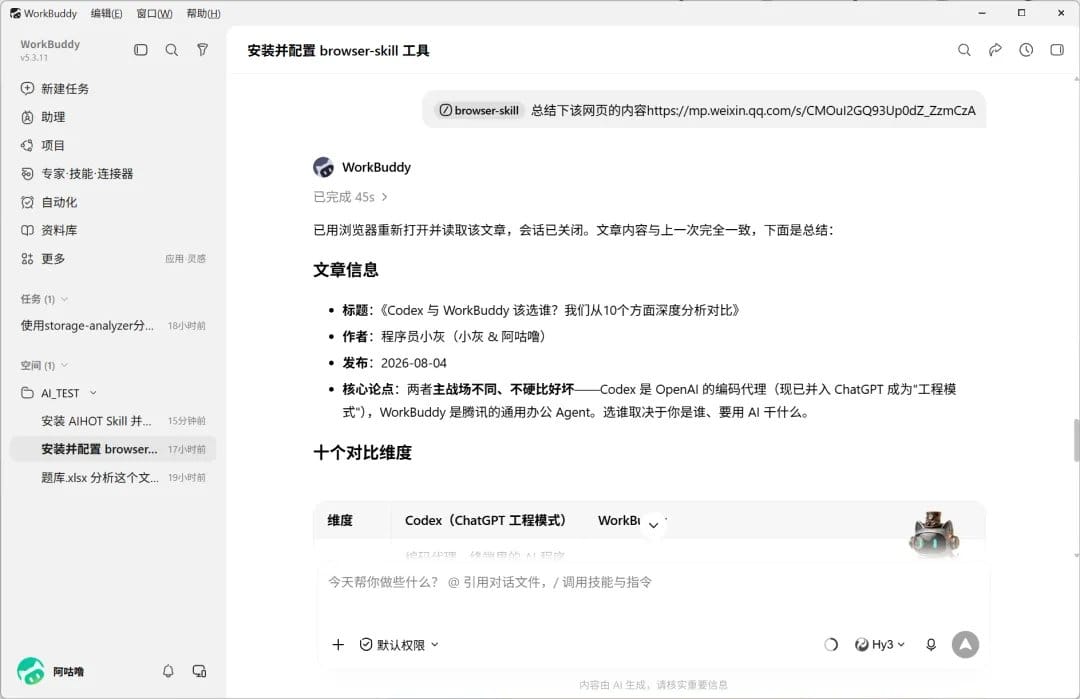
Task: Click the WorkBuddy robot avatar in reply
Action: tap(323, 167)
